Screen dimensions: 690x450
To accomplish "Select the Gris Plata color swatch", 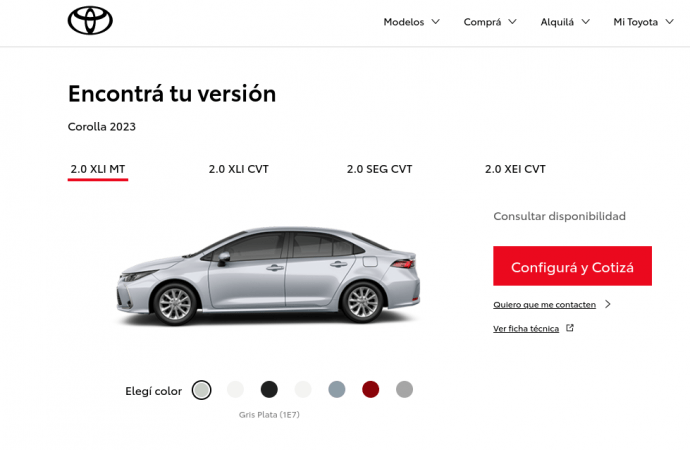I will pyautogui.click(x=202, y=390).
